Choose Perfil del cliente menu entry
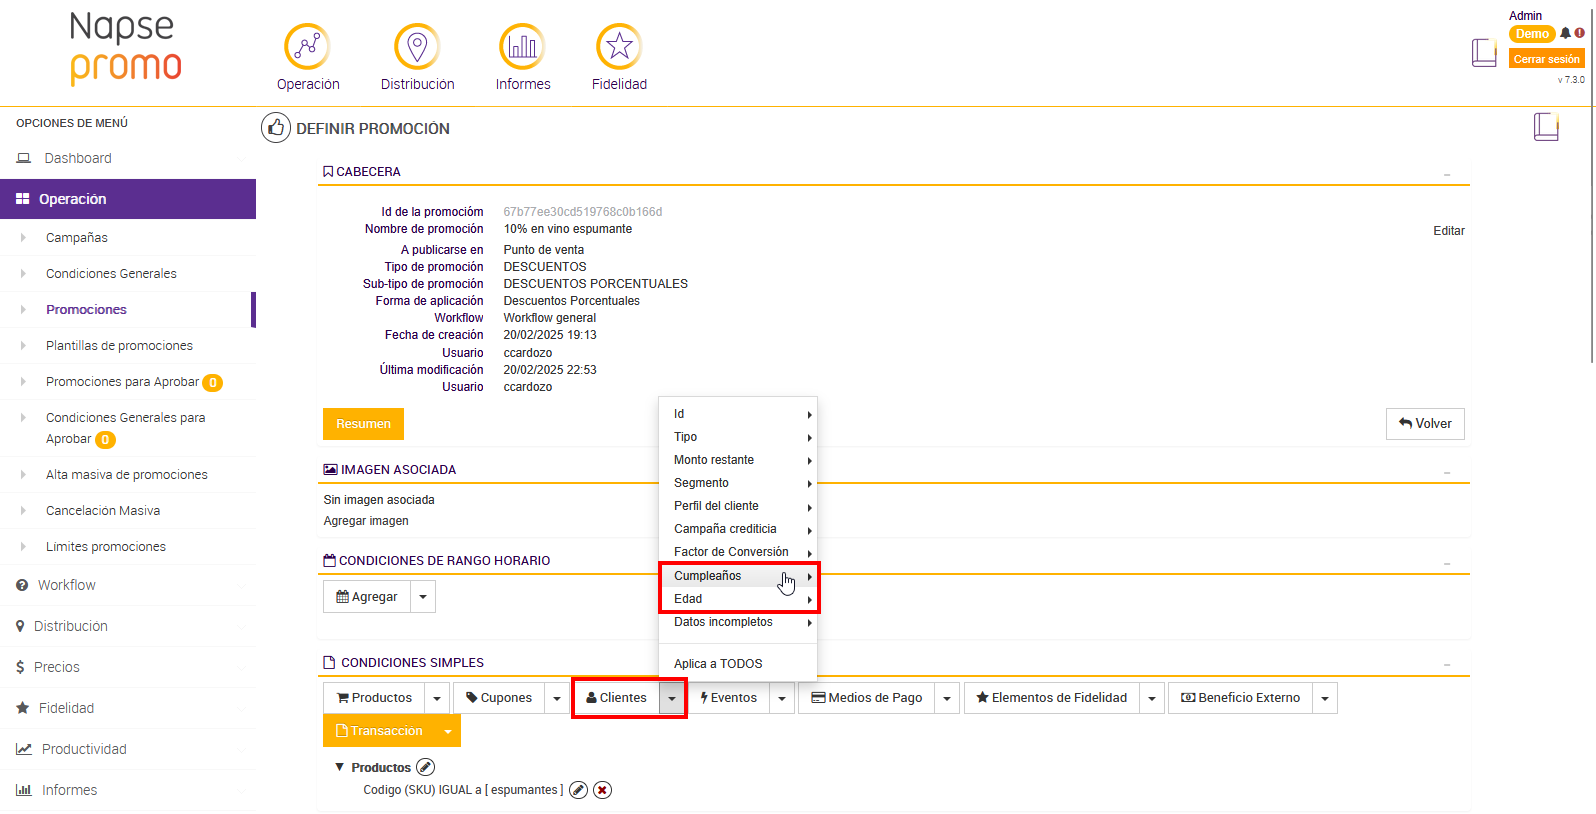Screen dimensions: 1596x814 [738, 506]
